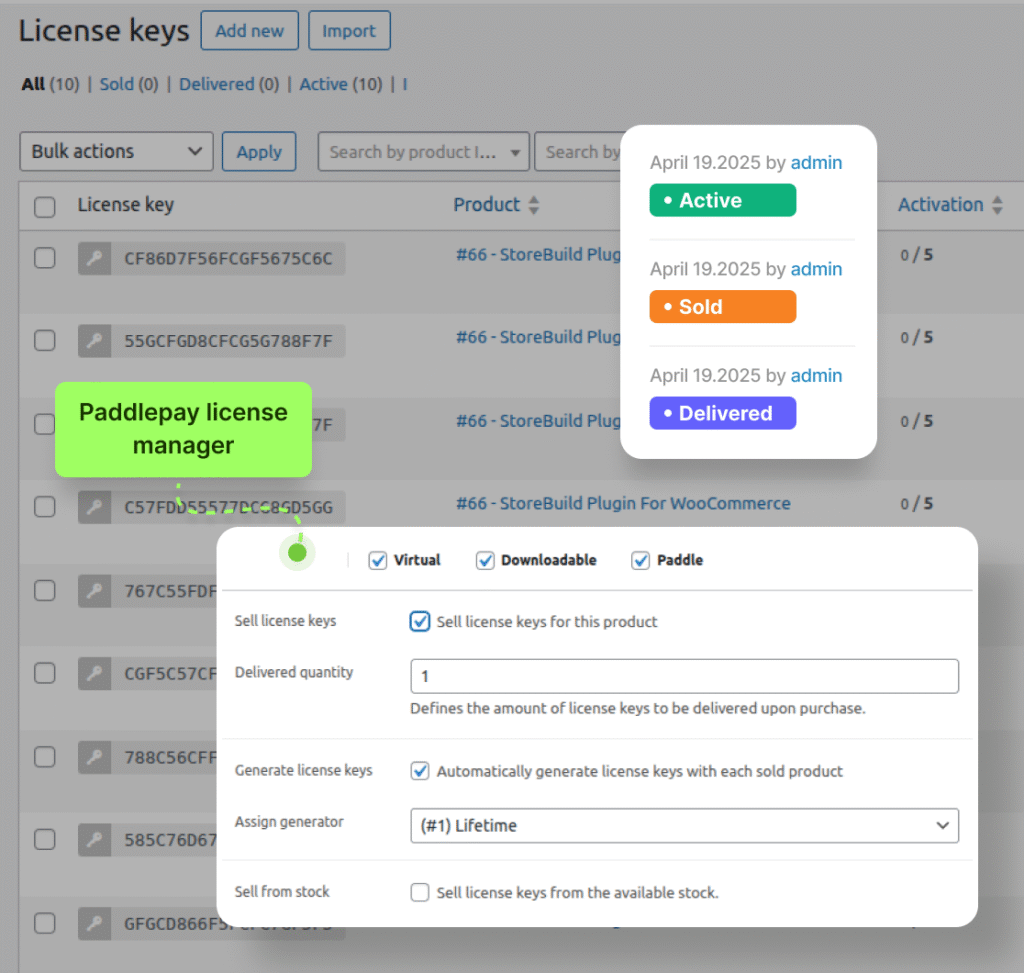This screenshot has width=1024, height=973.
Task: Click the Import button
Action: (349, 31)
